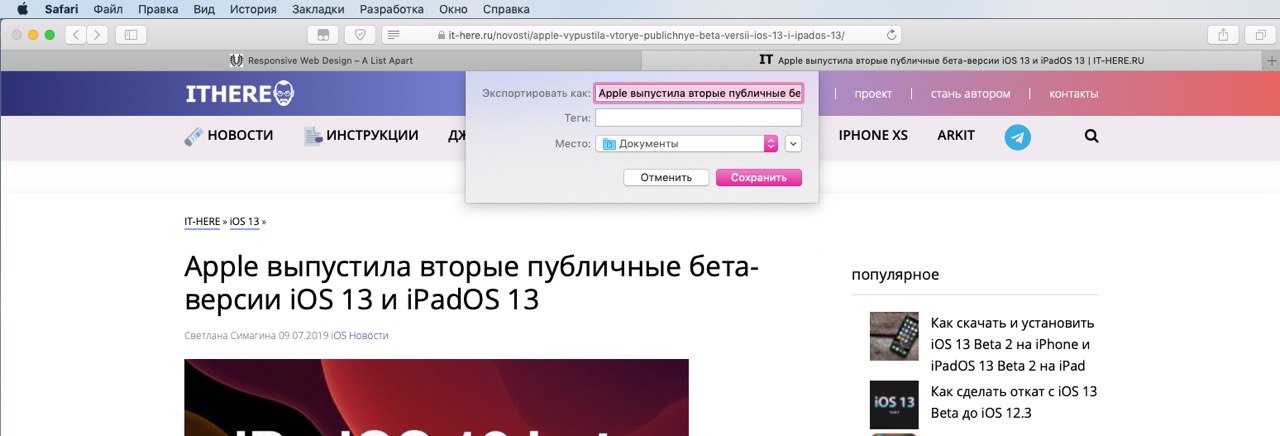Open site search magnifier icon
Screen dimensions: 1280x436
(x=1091, y=136)
